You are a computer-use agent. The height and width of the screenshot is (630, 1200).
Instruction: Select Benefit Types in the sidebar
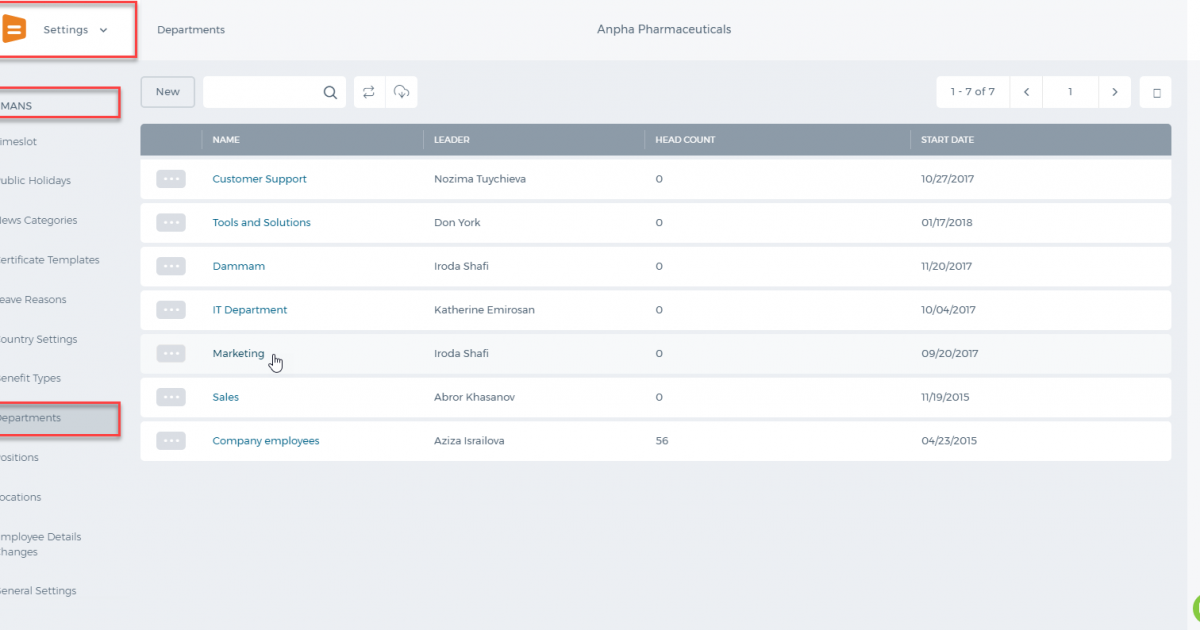(x=30, y=378)
